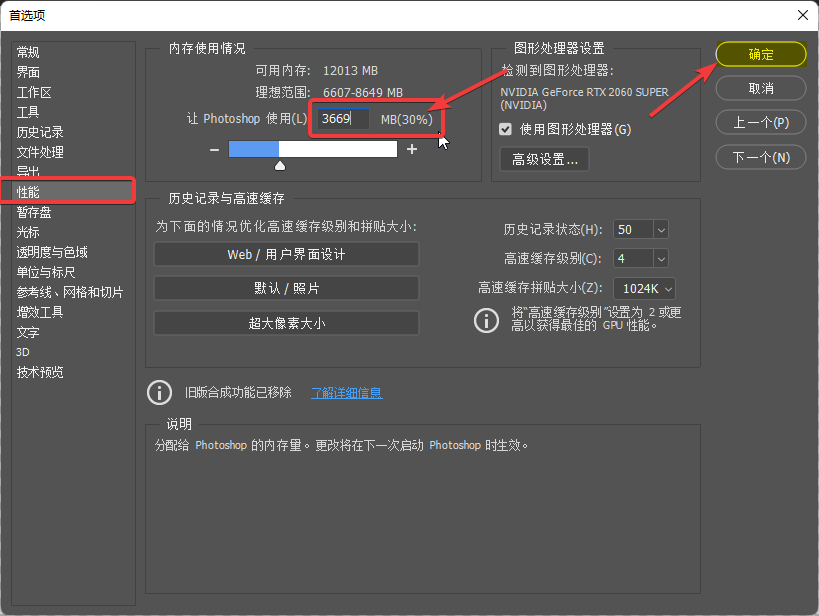Viewport: 819px width, 616px height.
Task: Choose the 默认 / 照片 optimization preset
Action: 286,288
